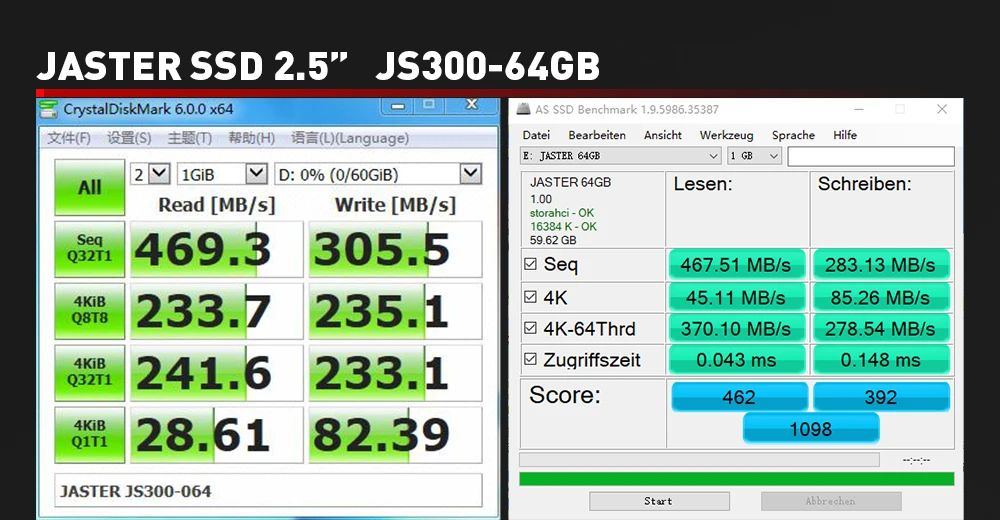Click the 4KiB Q32T1 write value 233.1

pyautogui.click(x=395, y=373)
